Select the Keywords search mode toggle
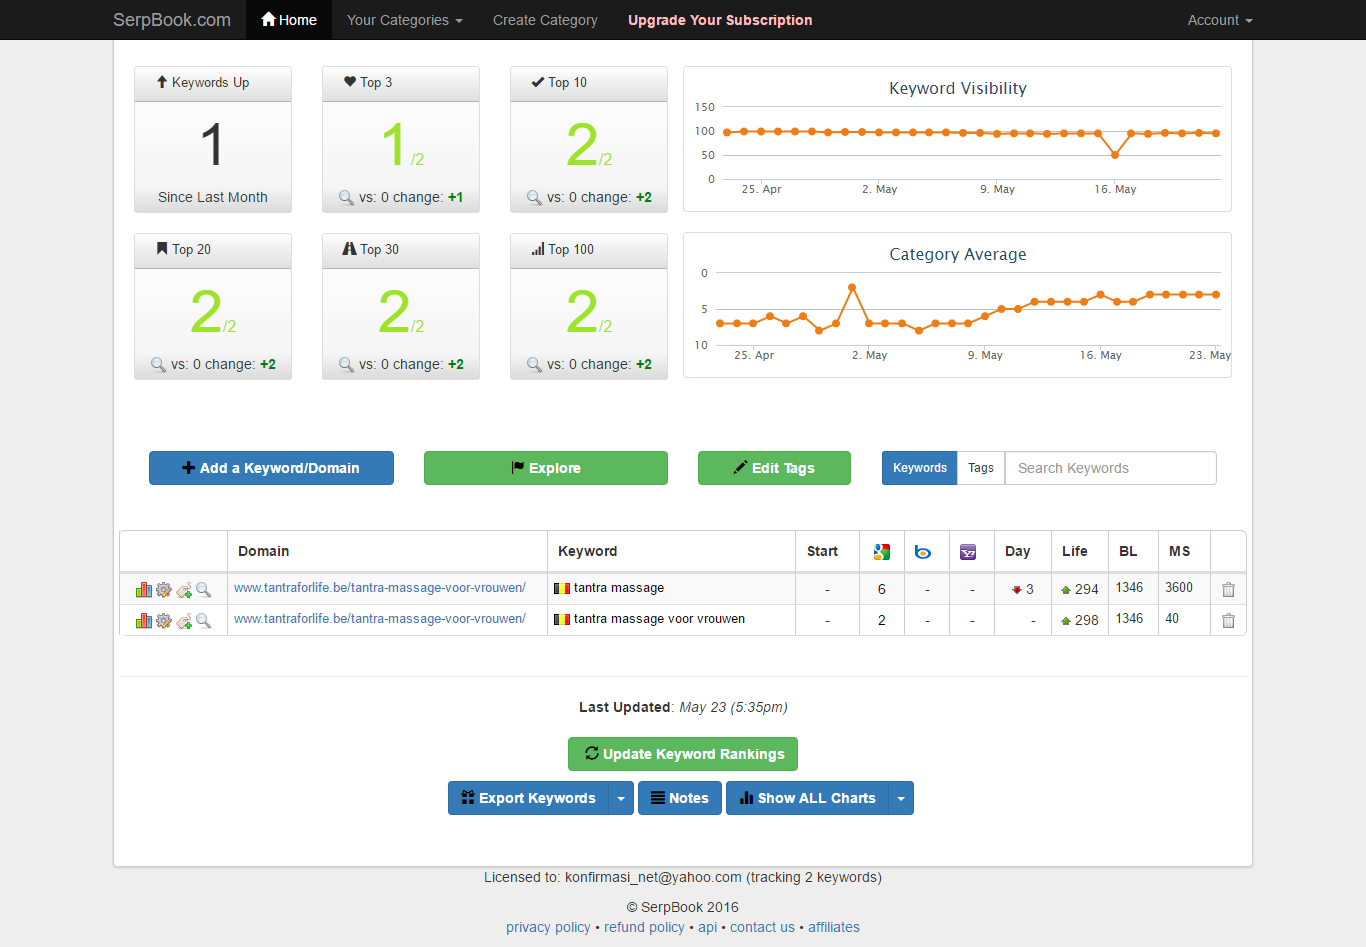 click(919, 468)
